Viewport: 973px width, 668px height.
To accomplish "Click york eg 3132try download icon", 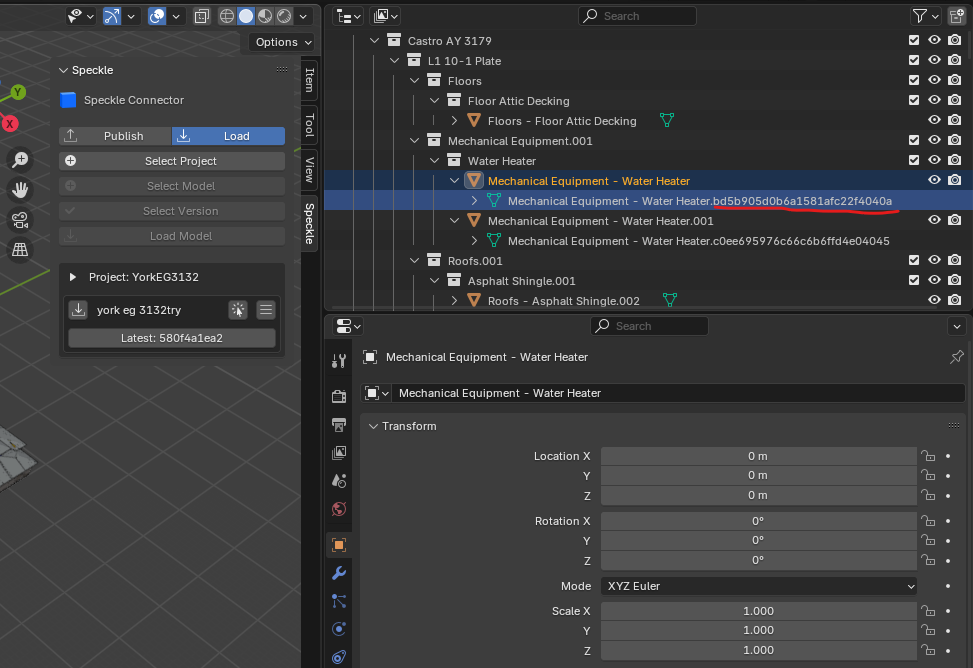I will 78,309.
